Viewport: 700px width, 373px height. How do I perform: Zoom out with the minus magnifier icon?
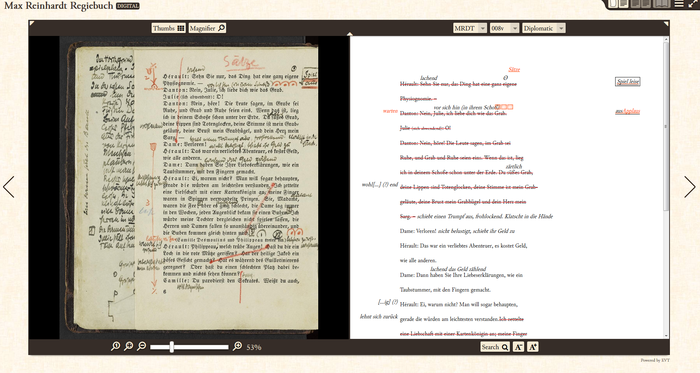click(142, 346)
